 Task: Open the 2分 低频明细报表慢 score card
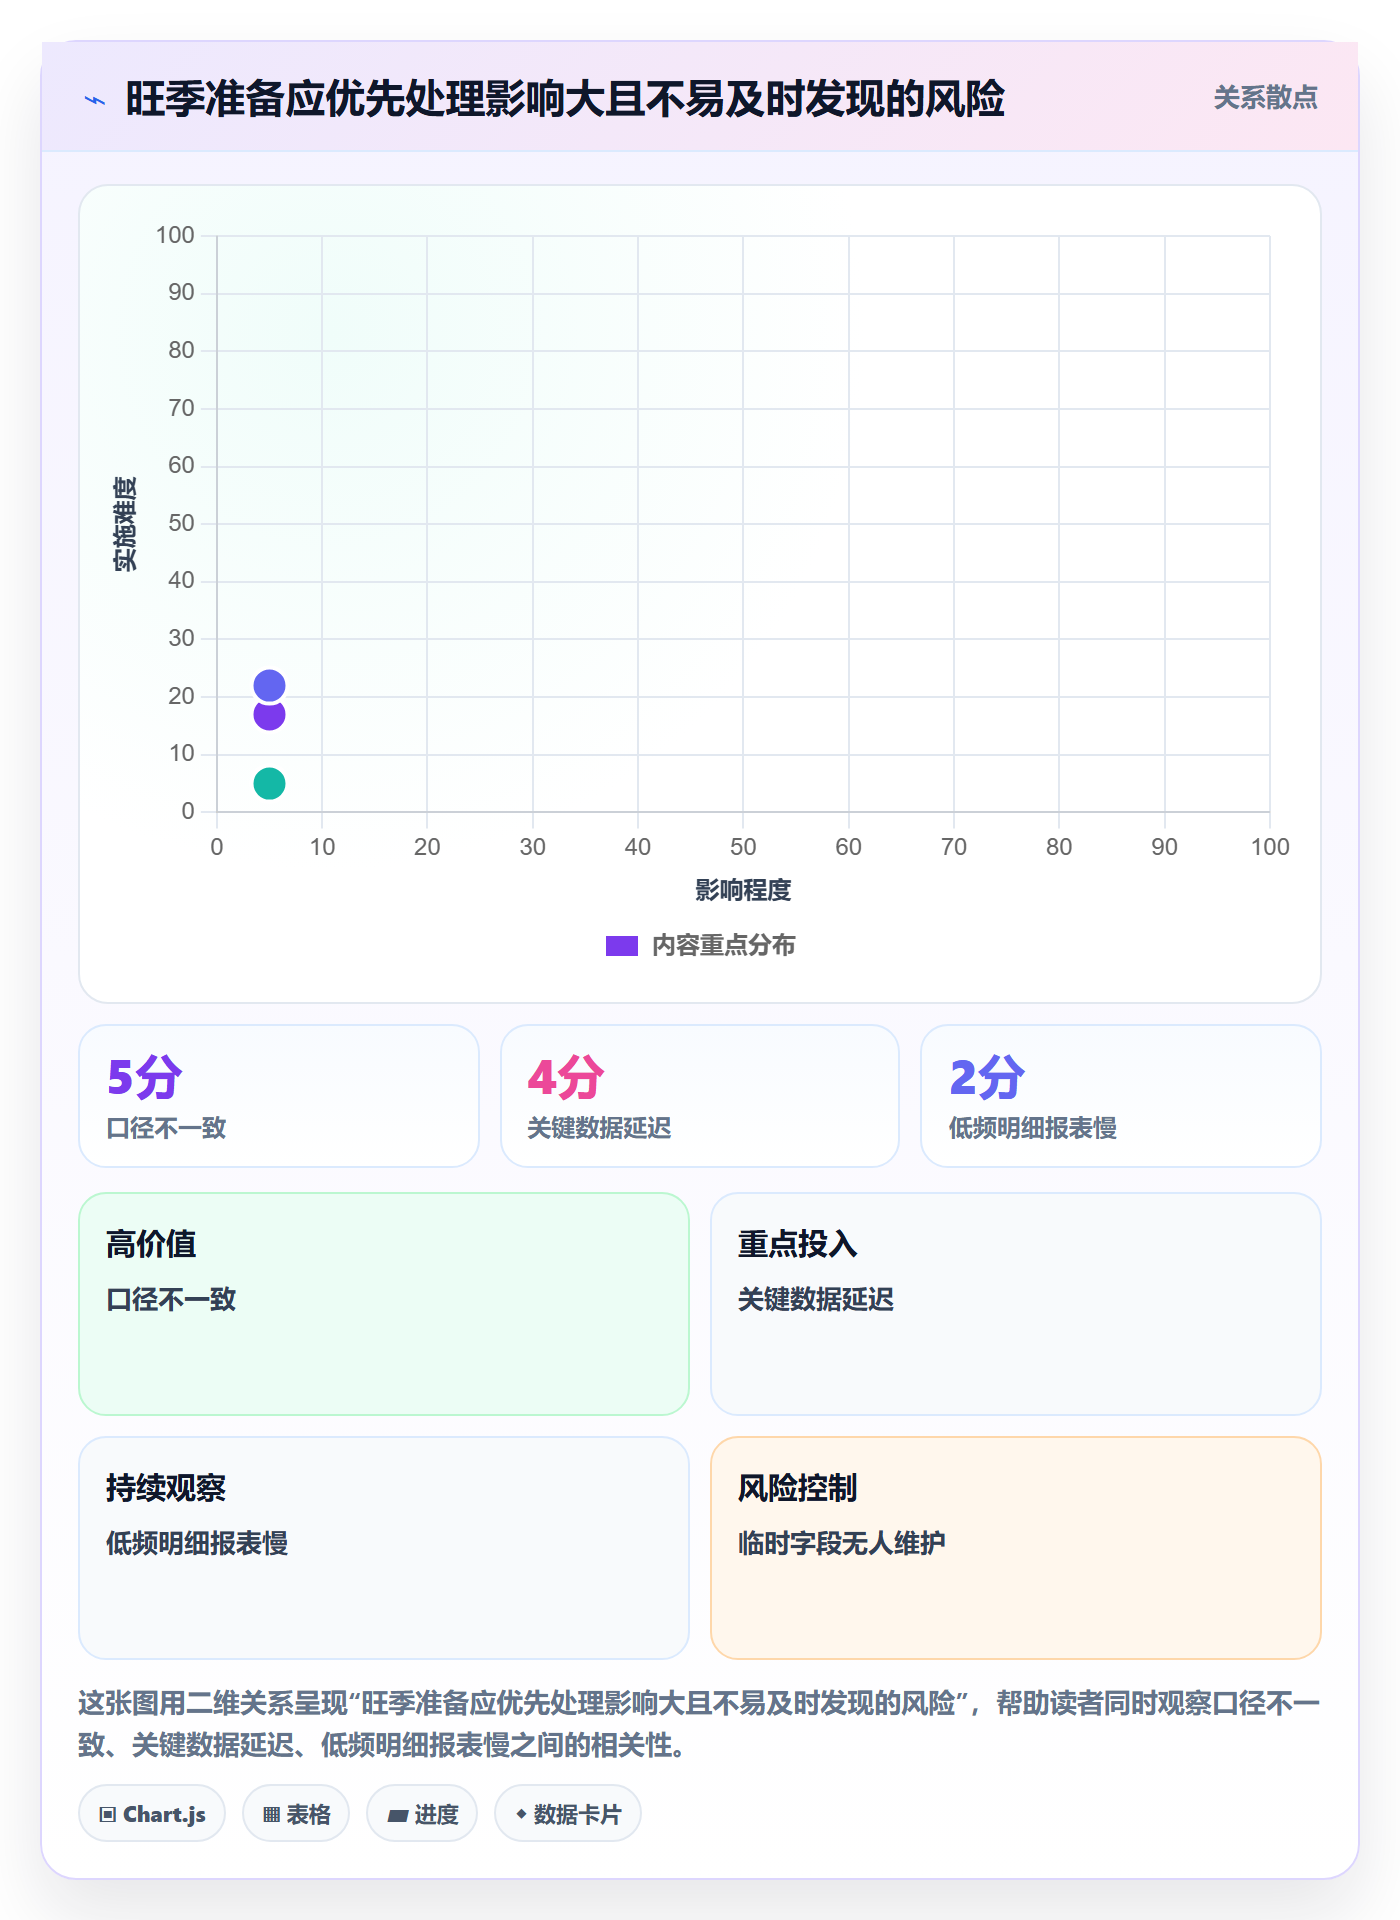point(1121,1096)
